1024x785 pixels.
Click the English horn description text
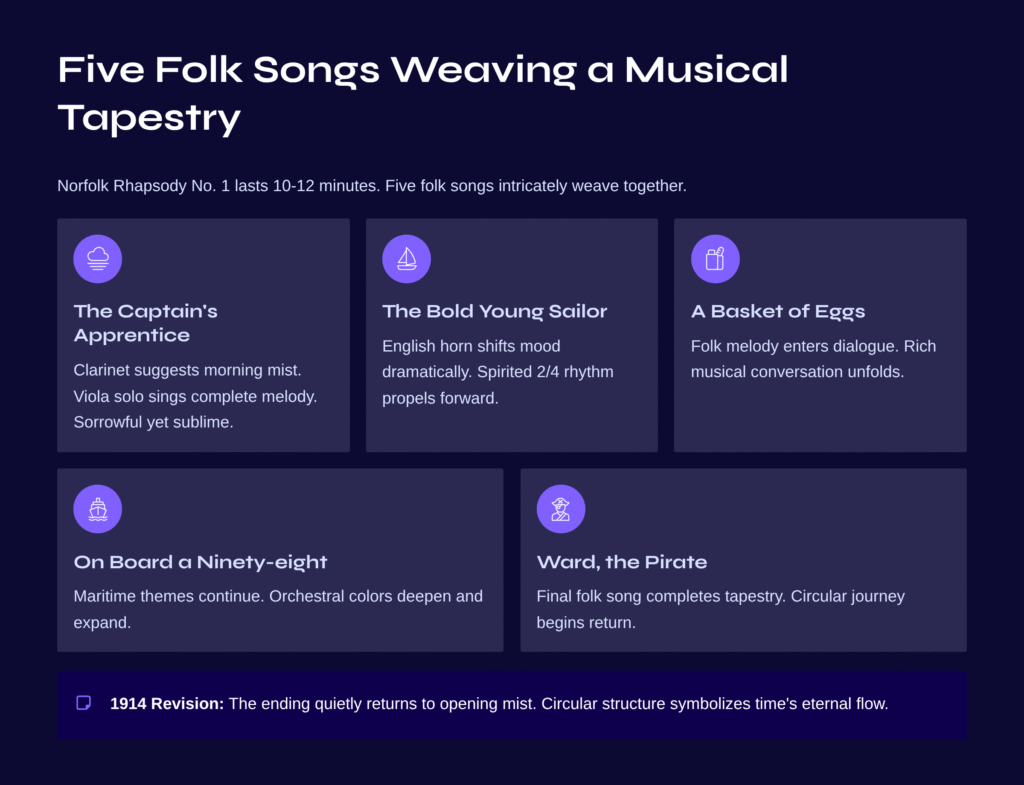pos(497,372)
